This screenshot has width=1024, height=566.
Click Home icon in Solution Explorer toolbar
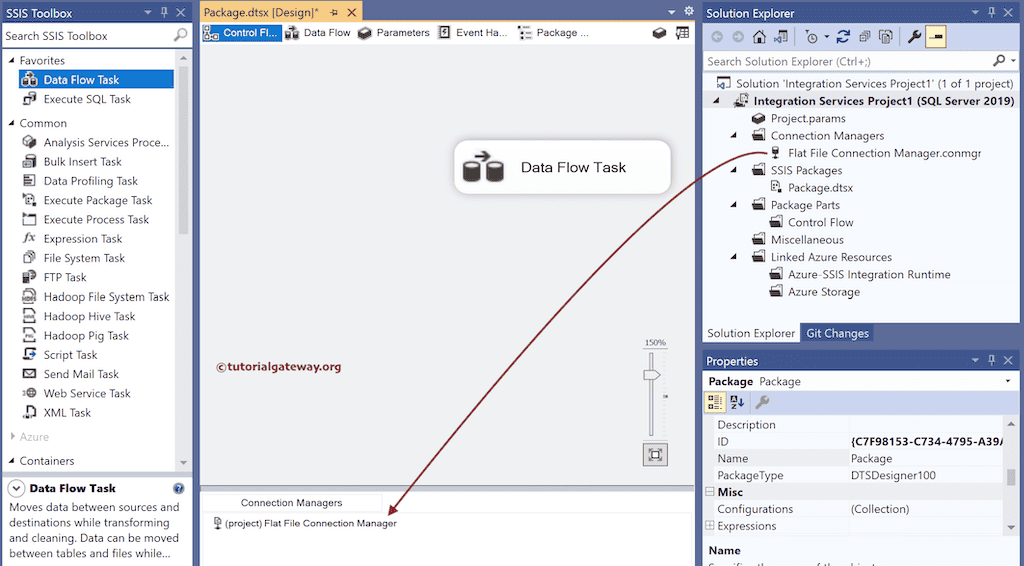pos(759,37)
